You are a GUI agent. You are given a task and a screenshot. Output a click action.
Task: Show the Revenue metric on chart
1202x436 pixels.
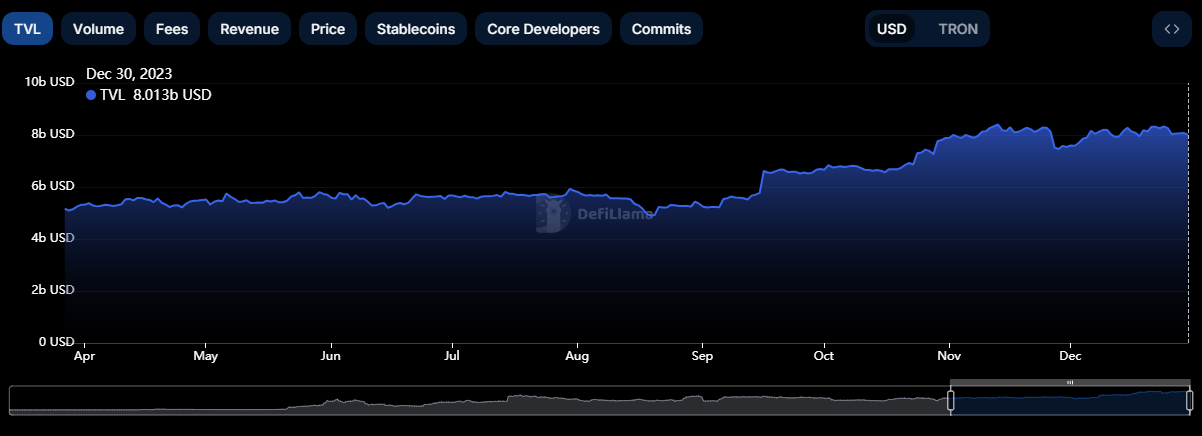coord(249,29)
